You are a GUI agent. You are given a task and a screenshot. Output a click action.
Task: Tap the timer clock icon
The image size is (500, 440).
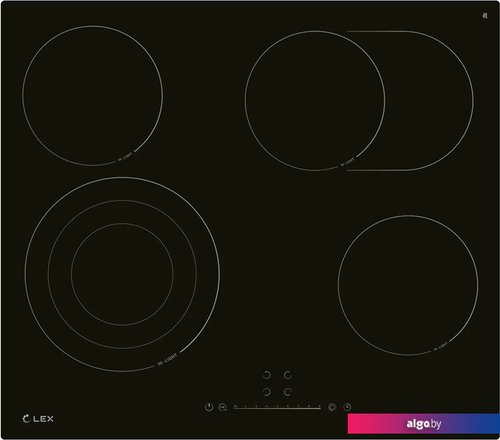[347, 407]
